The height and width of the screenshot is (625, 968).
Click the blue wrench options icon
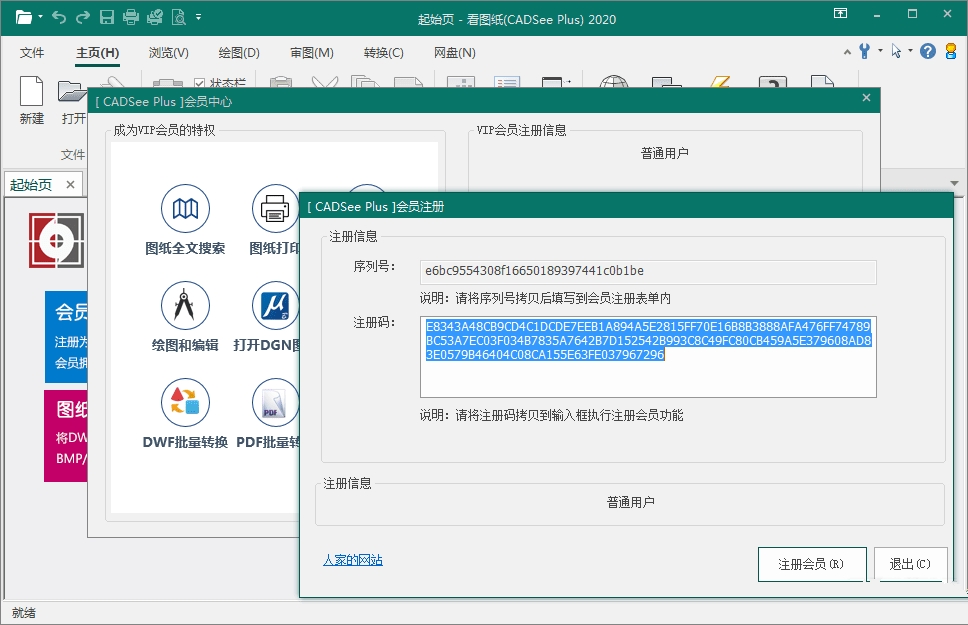(864, 51)
